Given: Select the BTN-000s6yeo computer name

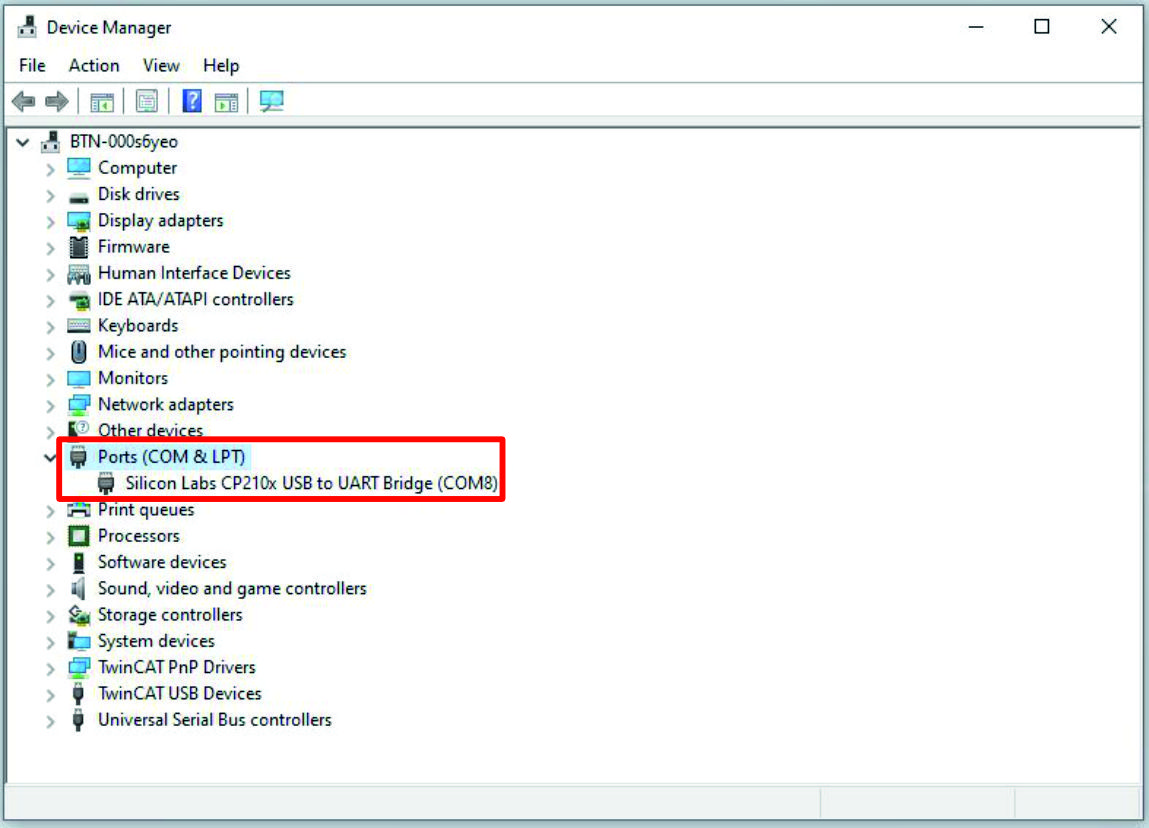Looking at the screenshot, I should point(124,141).
